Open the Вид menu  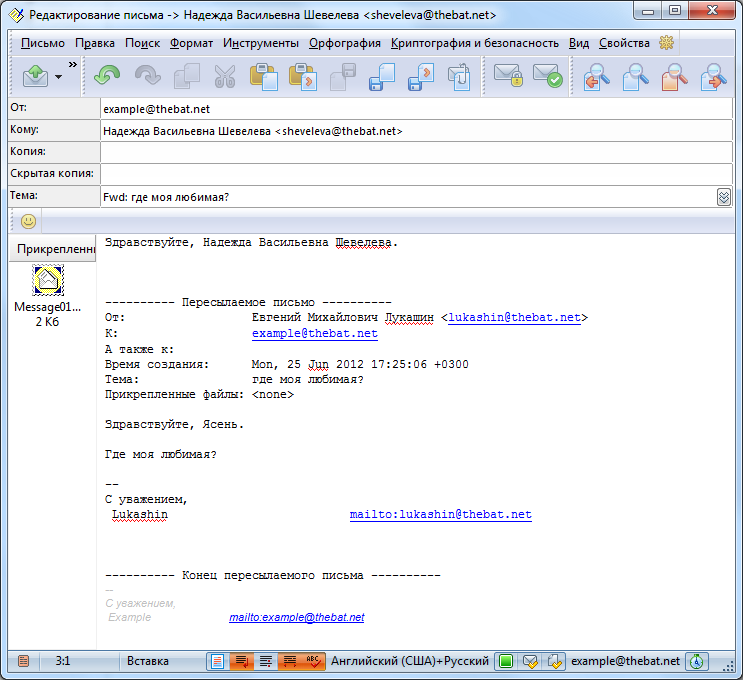[579, 43]
